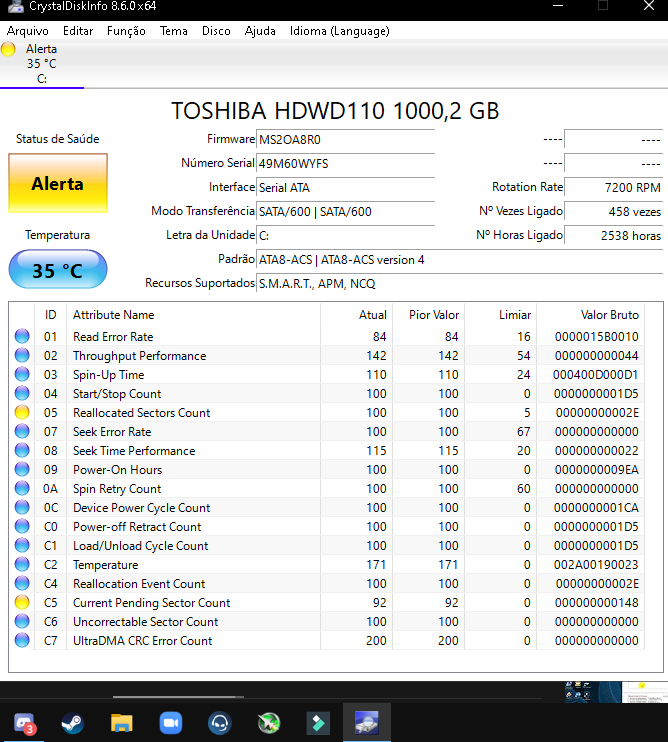
Task: Click the yellow alert dot beside drive C:
Action: [8, 49]
